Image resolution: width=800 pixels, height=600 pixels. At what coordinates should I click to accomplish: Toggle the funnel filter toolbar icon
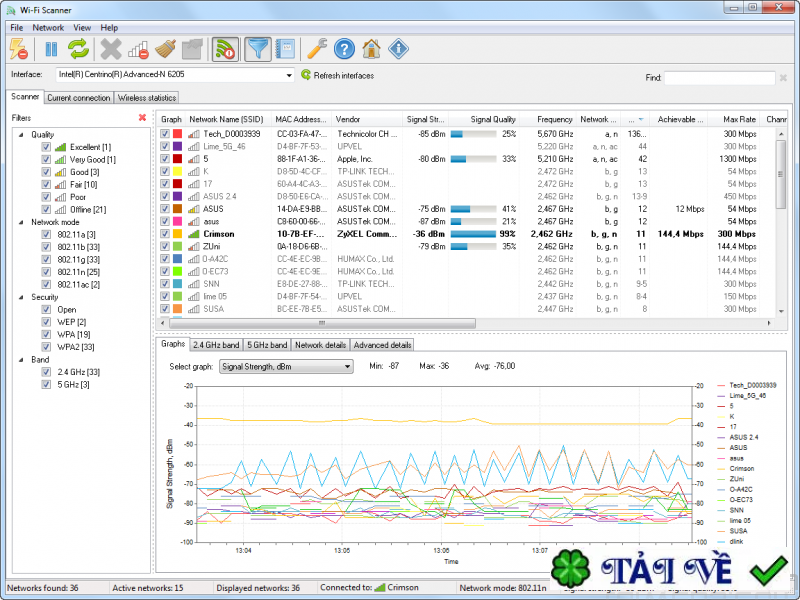(258, 48)
